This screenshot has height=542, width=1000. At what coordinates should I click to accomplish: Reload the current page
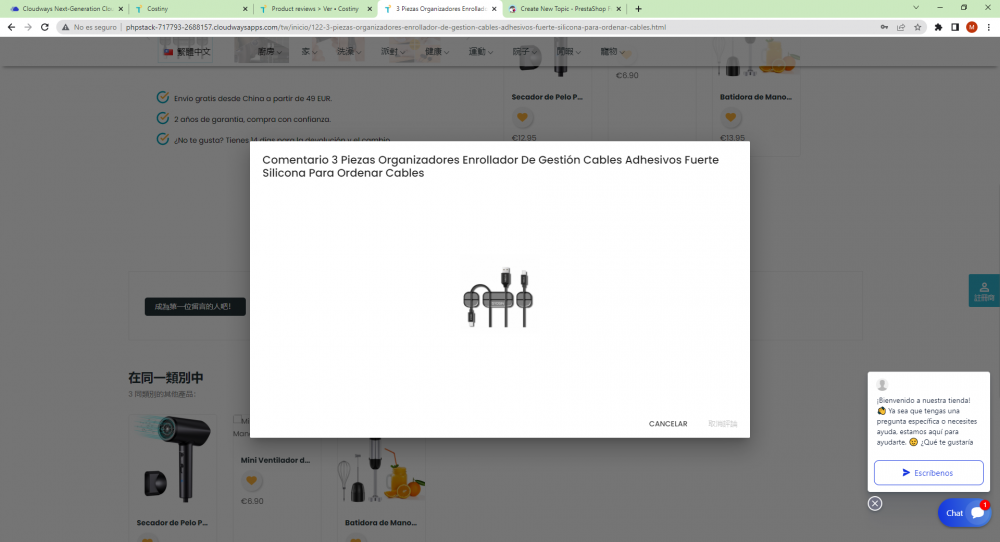click(45, 27)
